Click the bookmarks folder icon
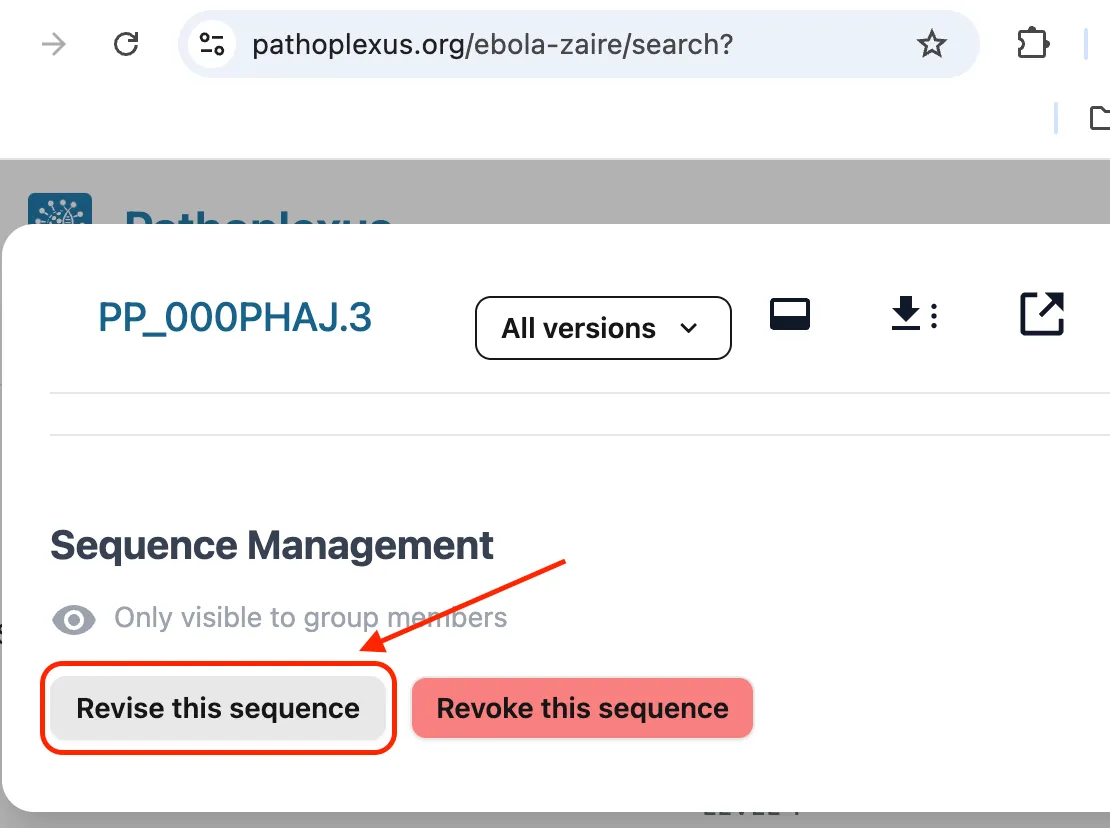Viewport: 1110px width, 828px height. tap(1098, 118)
